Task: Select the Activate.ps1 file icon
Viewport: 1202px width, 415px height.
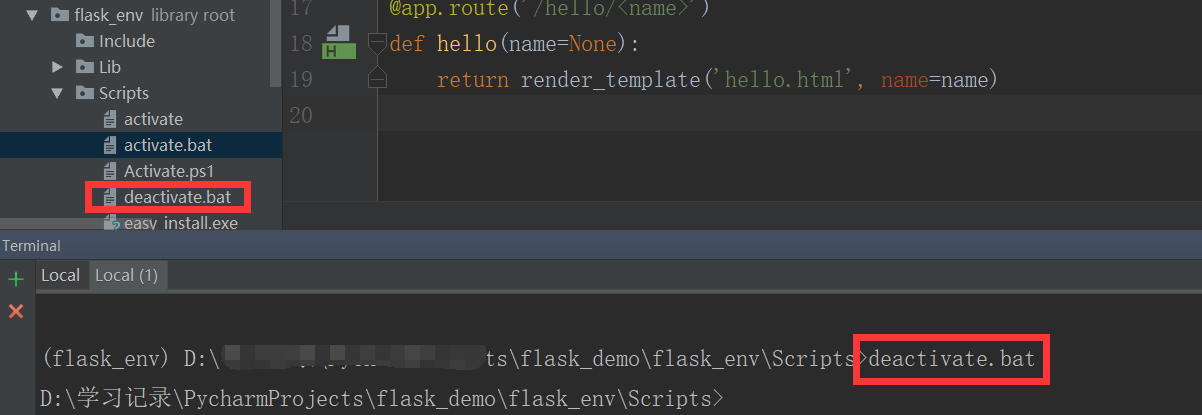Action: click(x=111, y=171)
